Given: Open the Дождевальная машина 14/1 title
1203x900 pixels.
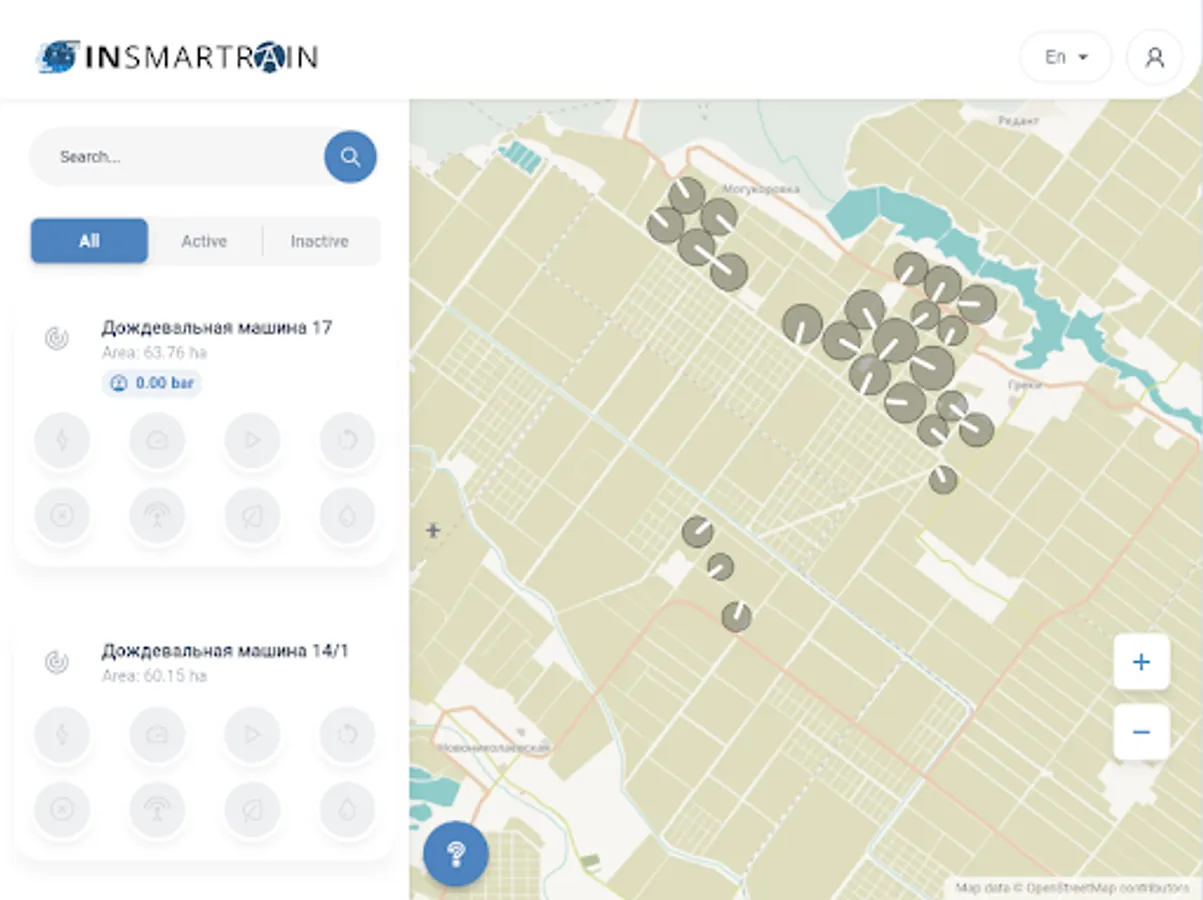Looking at the screenshot, I should point(225,651).
